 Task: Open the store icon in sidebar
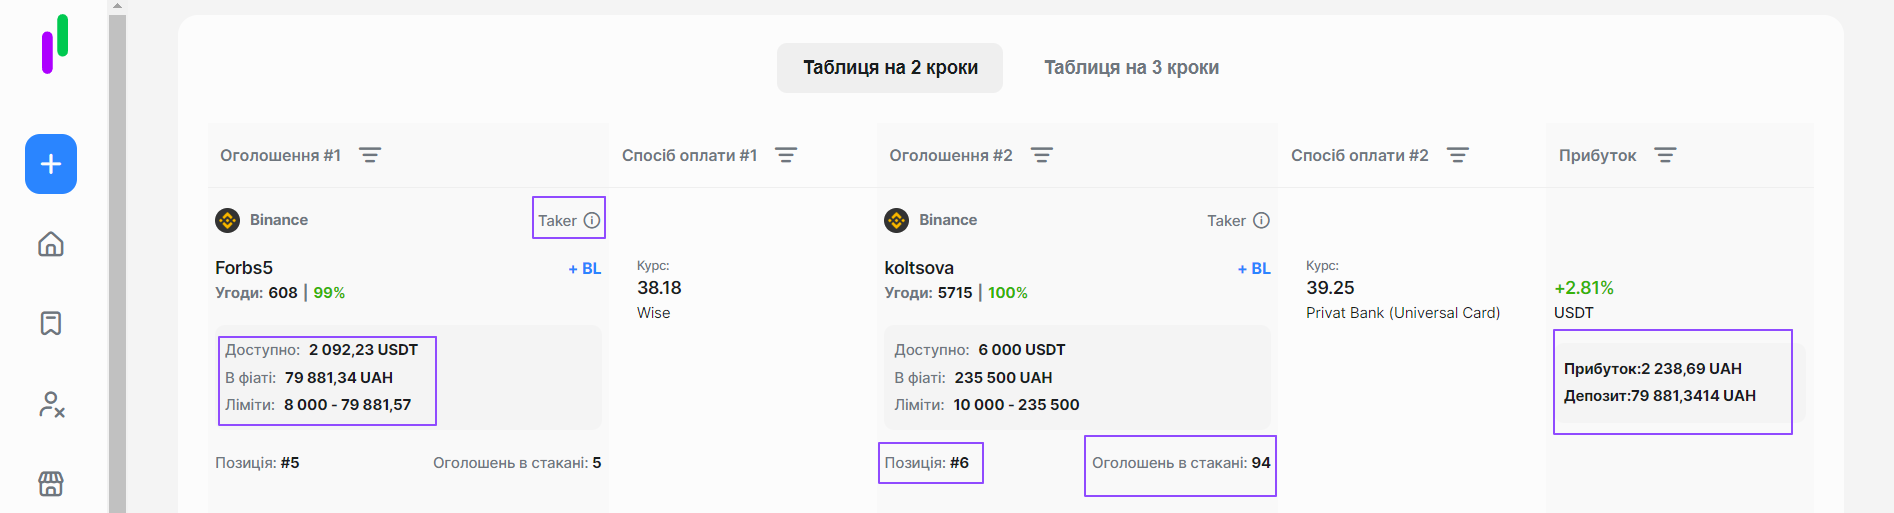pyautogui.click(x=51, y=484)
